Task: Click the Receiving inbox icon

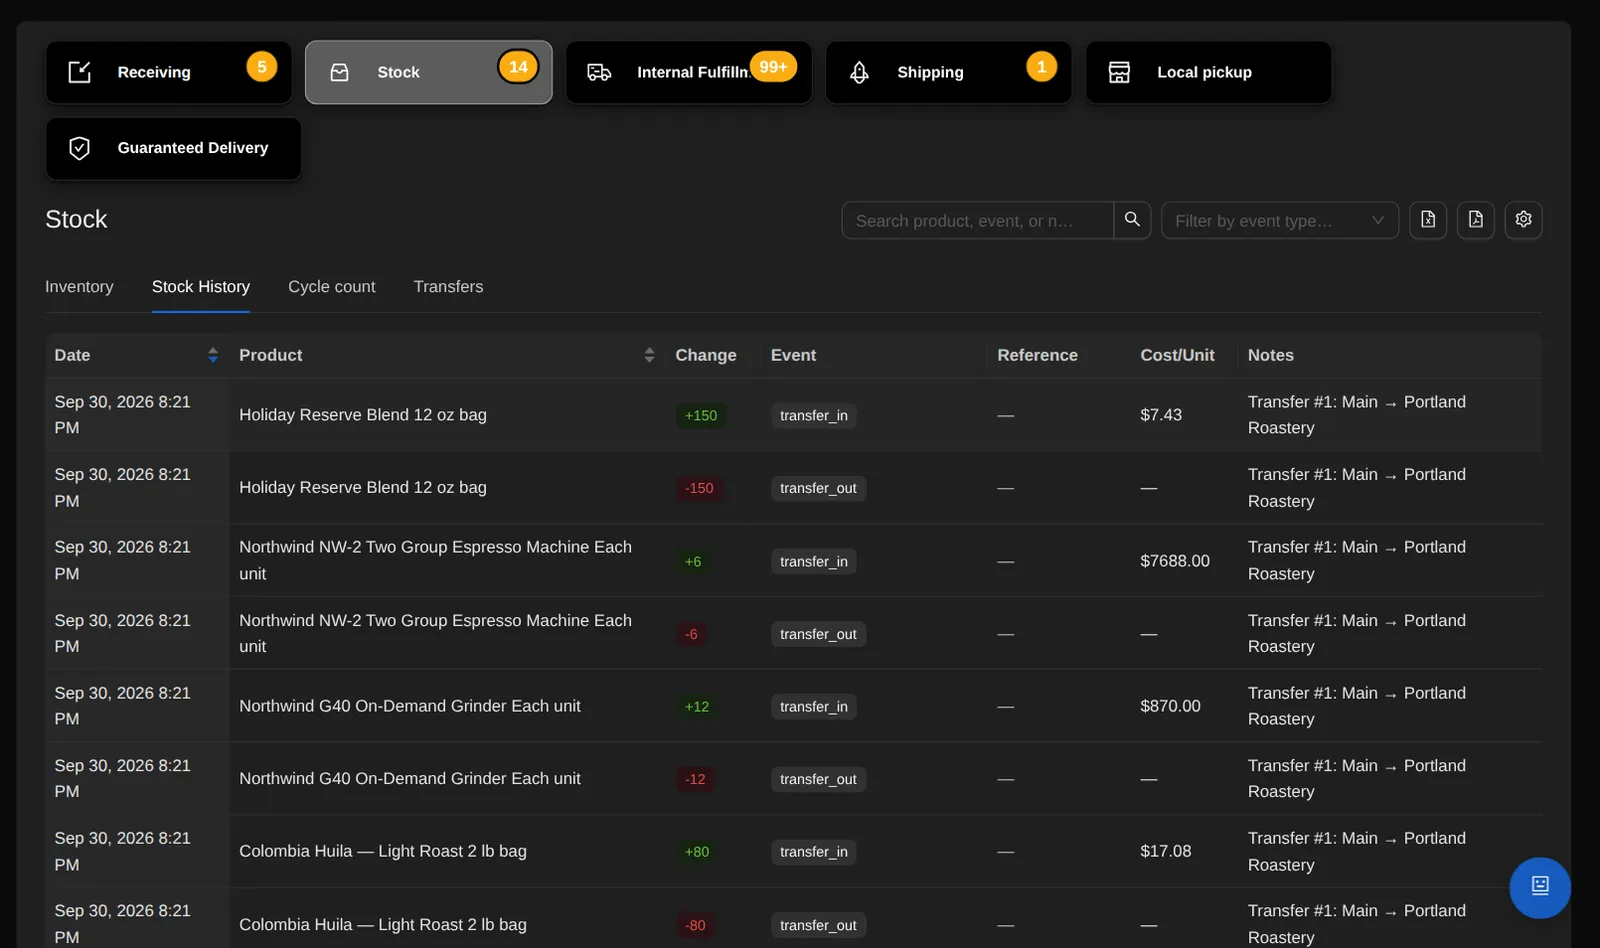Action: [x=79, y=72]
